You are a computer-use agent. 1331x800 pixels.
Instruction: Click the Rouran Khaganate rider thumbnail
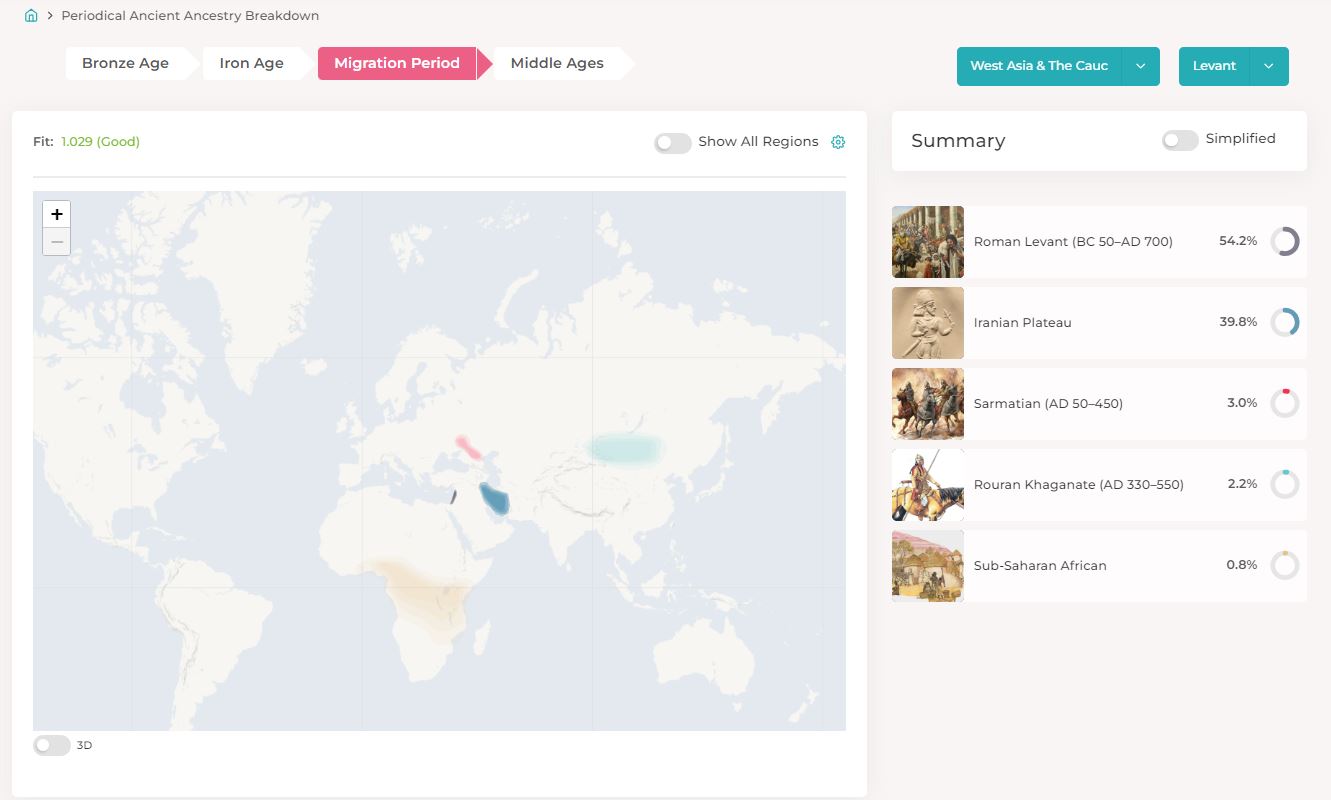coord(928,485)
